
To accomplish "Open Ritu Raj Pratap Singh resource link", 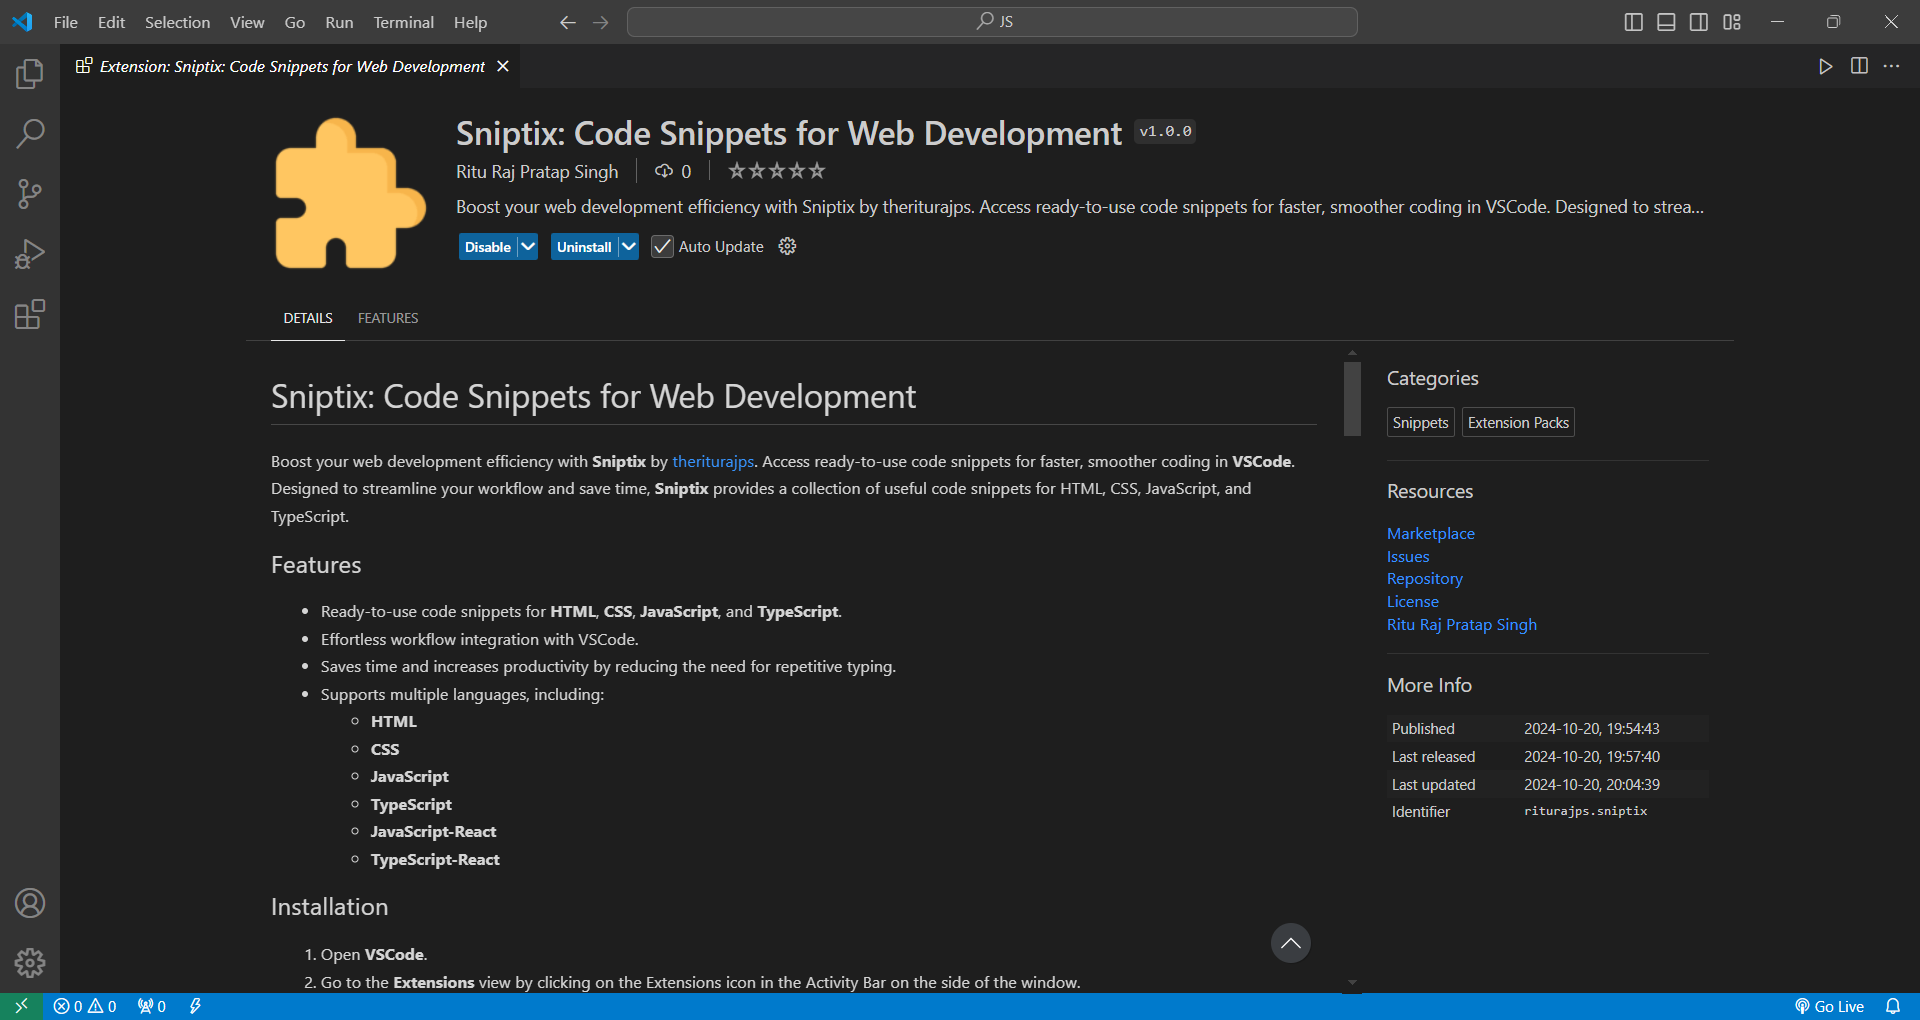I will tap(1461, 624).
